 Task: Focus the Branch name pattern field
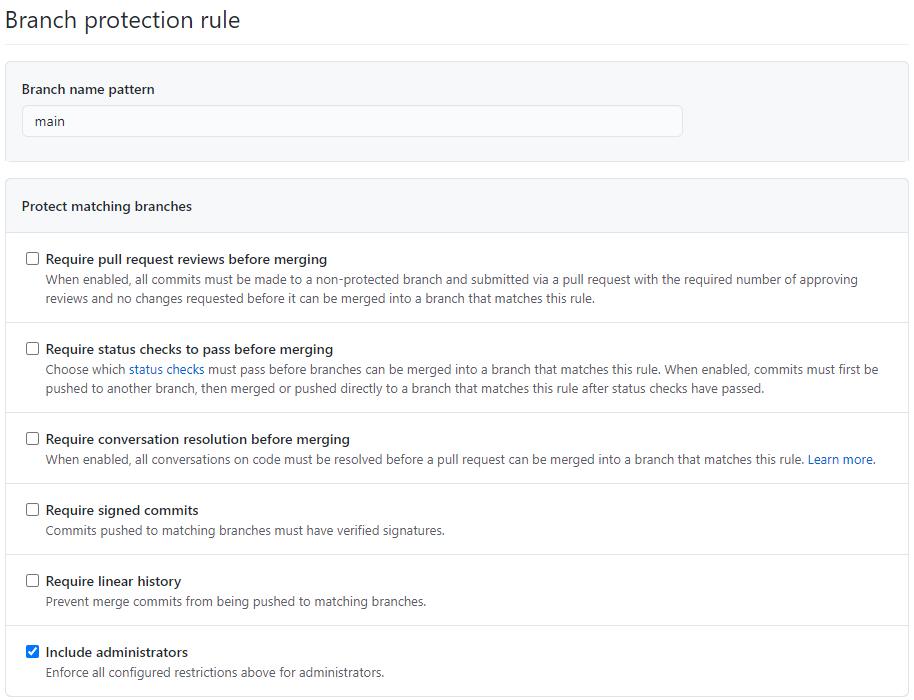click(352, 121)
